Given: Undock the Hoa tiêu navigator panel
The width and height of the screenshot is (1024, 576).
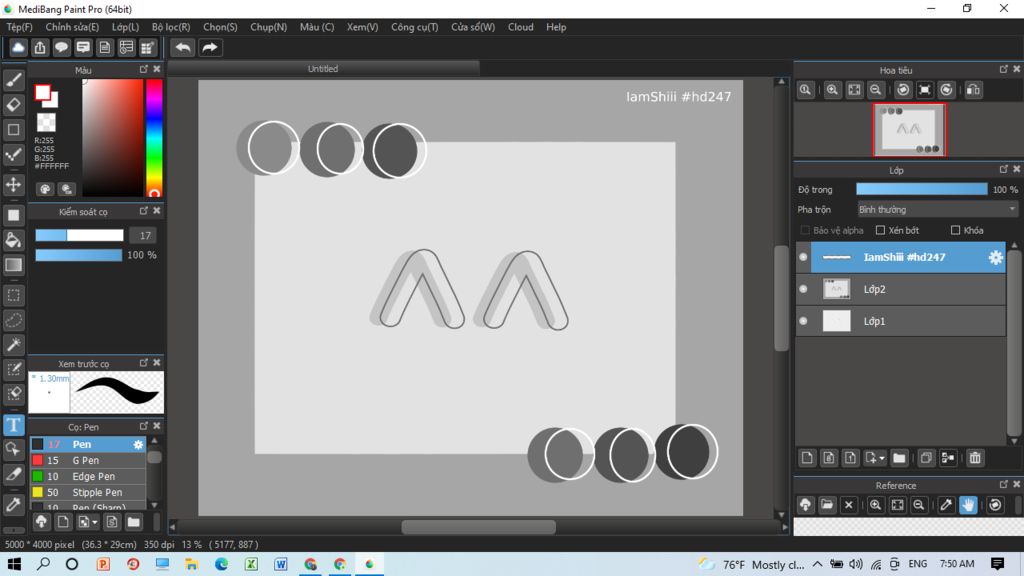Looking at the screenshot, I should (x=1004, y=69).
